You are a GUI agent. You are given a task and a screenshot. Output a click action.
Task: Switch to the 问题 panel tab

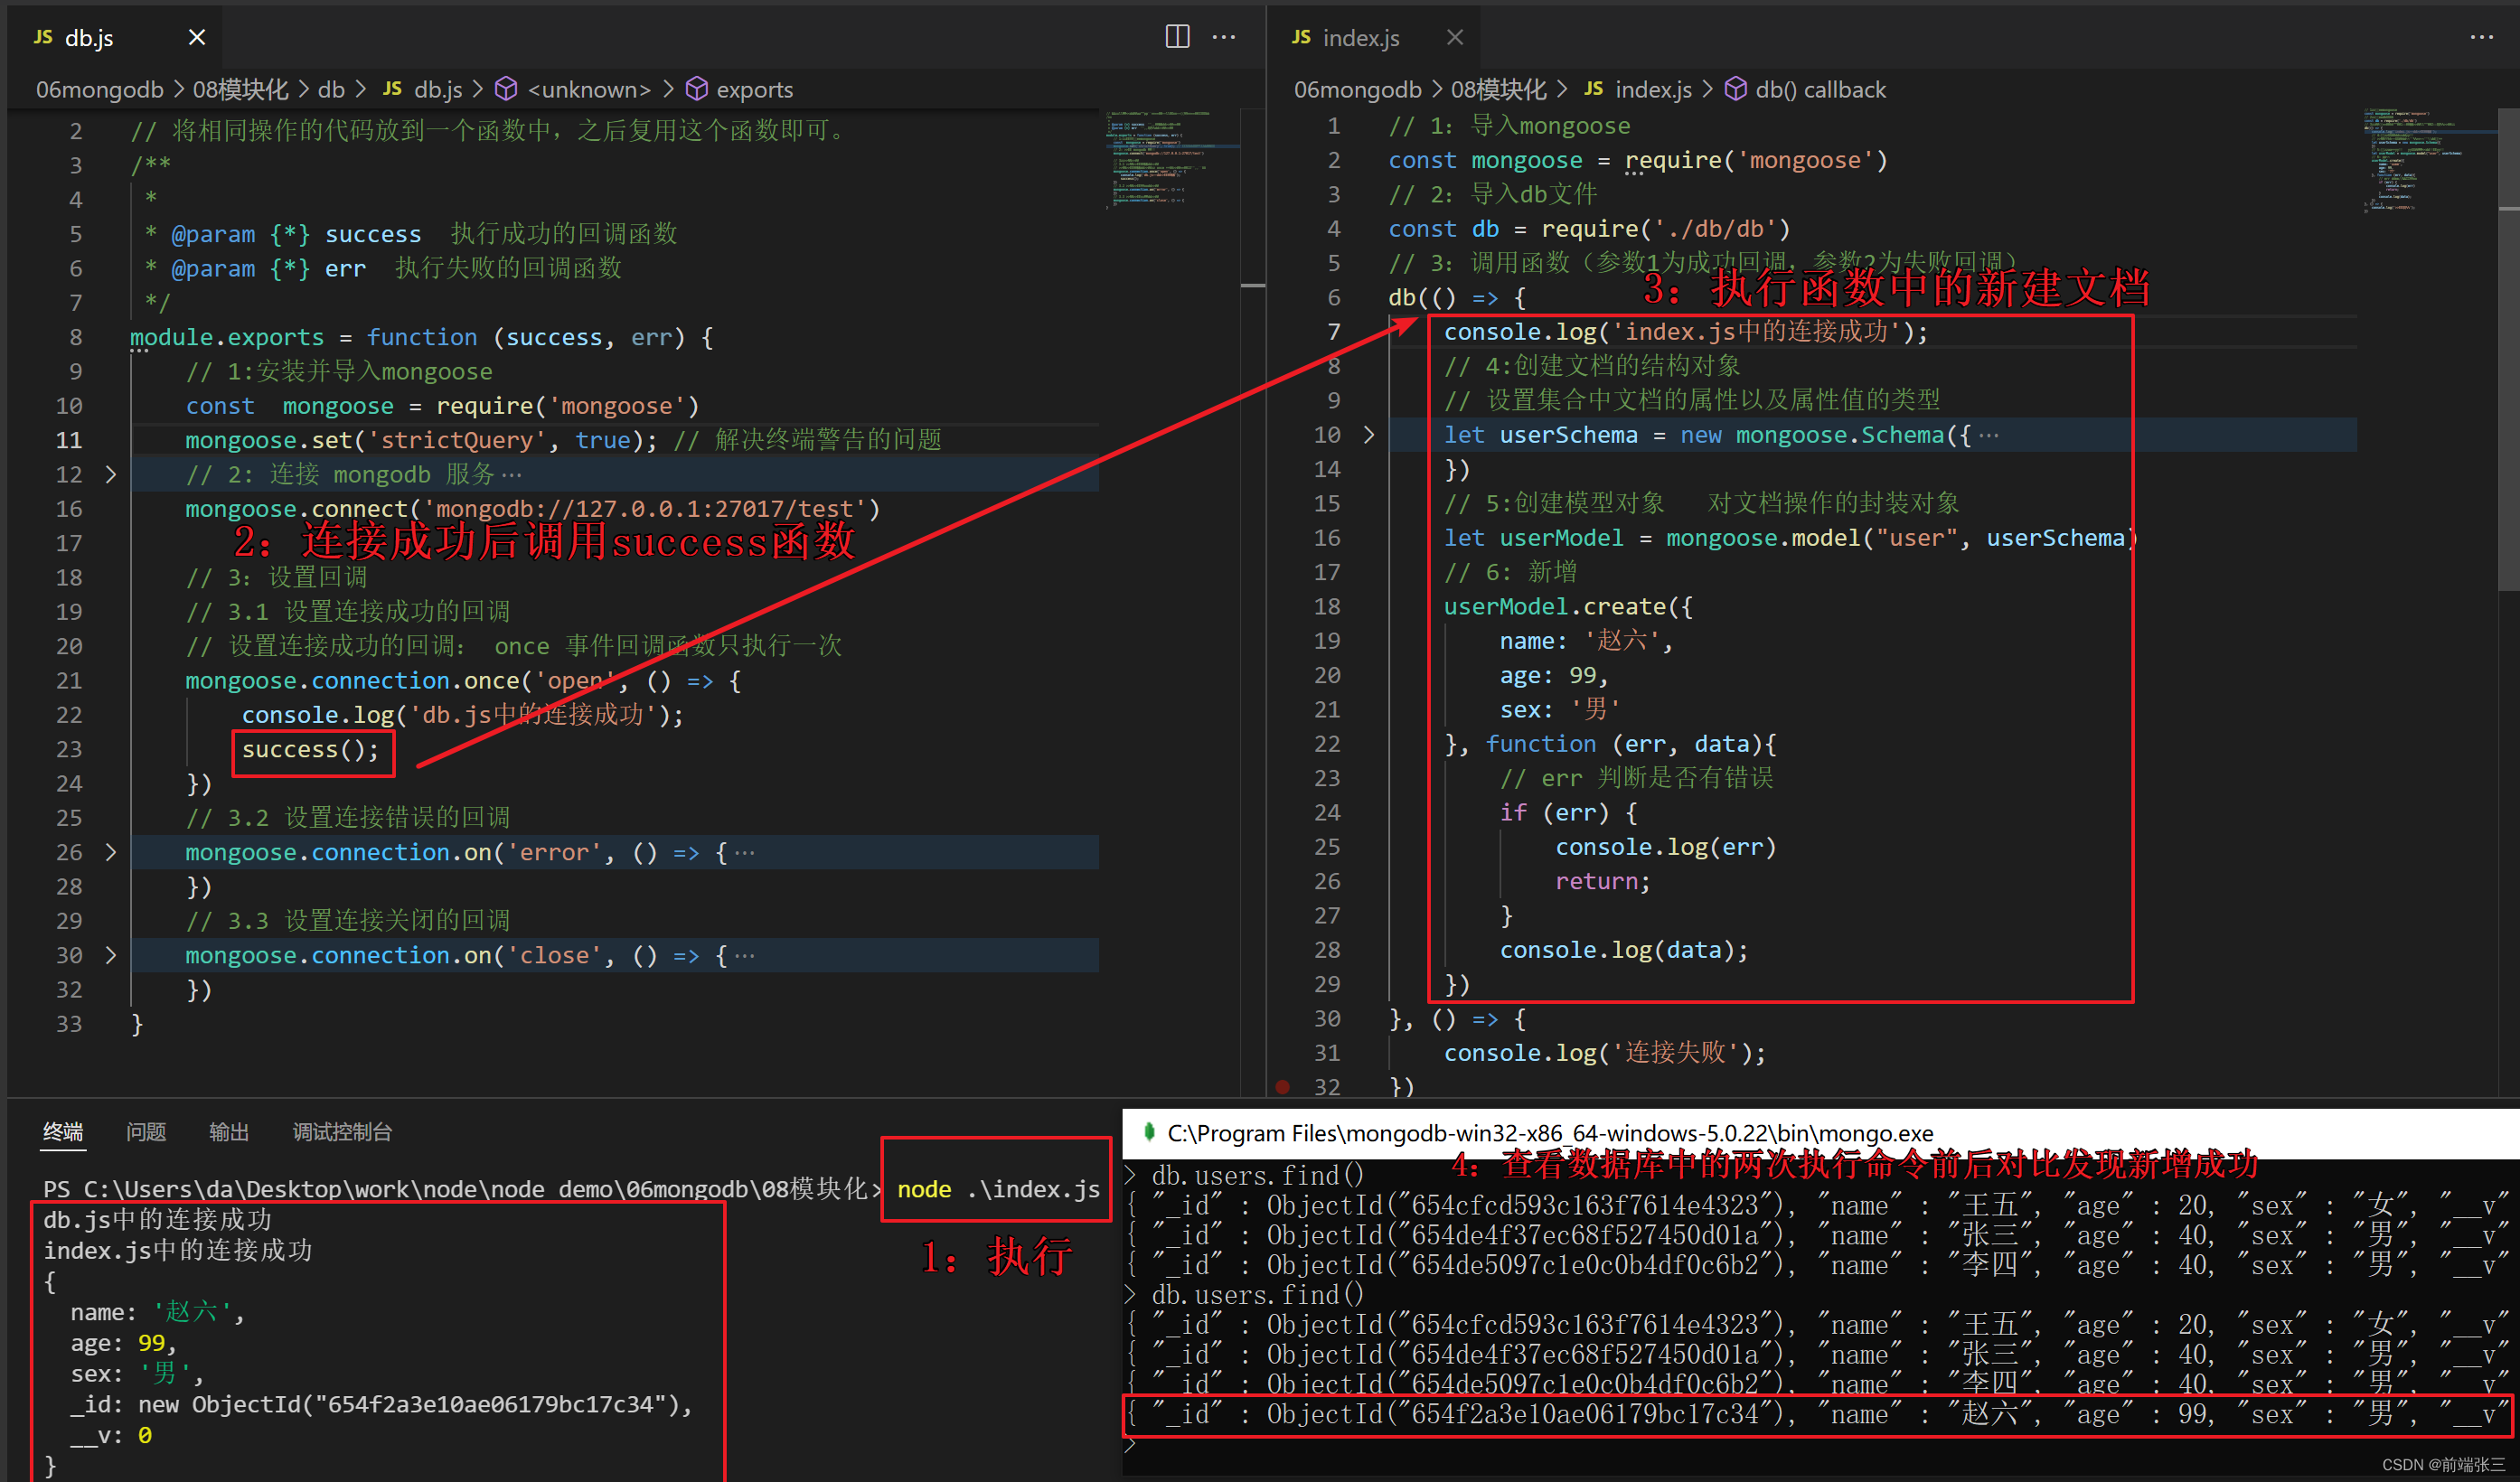click(146, 1131)
